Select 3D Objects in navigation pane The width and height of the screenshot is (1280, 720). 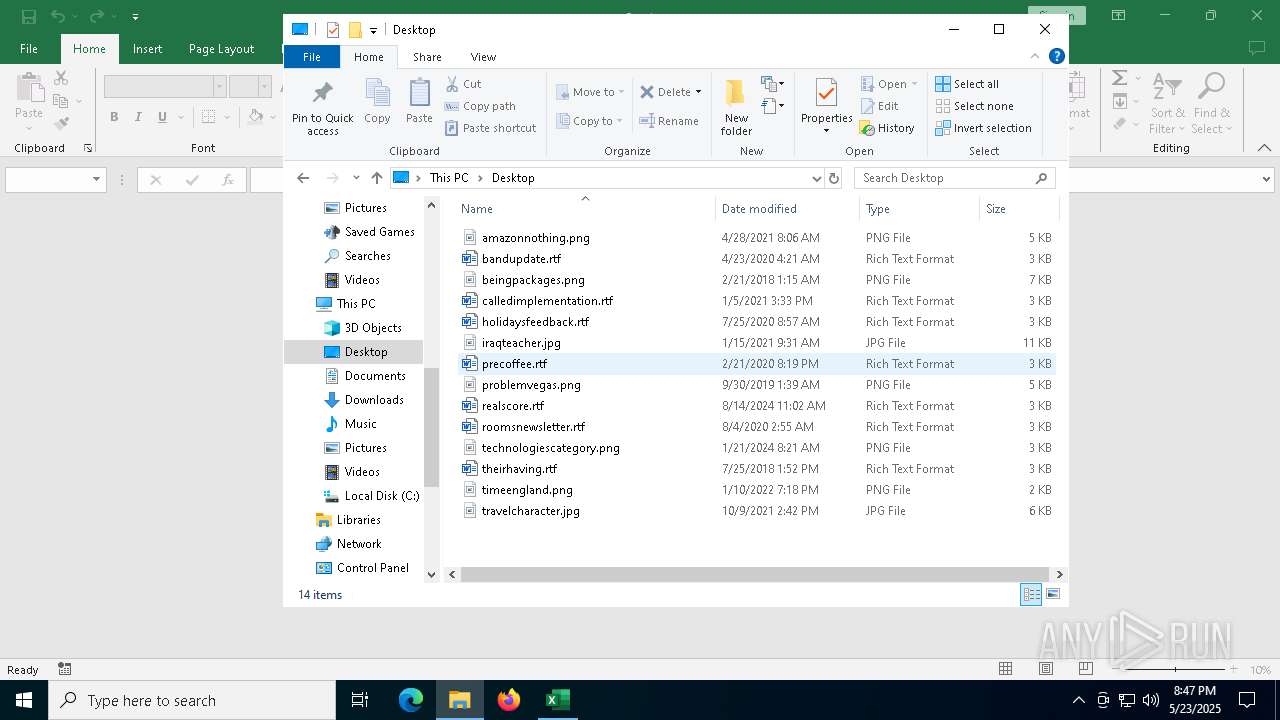(x=373, y=328)
